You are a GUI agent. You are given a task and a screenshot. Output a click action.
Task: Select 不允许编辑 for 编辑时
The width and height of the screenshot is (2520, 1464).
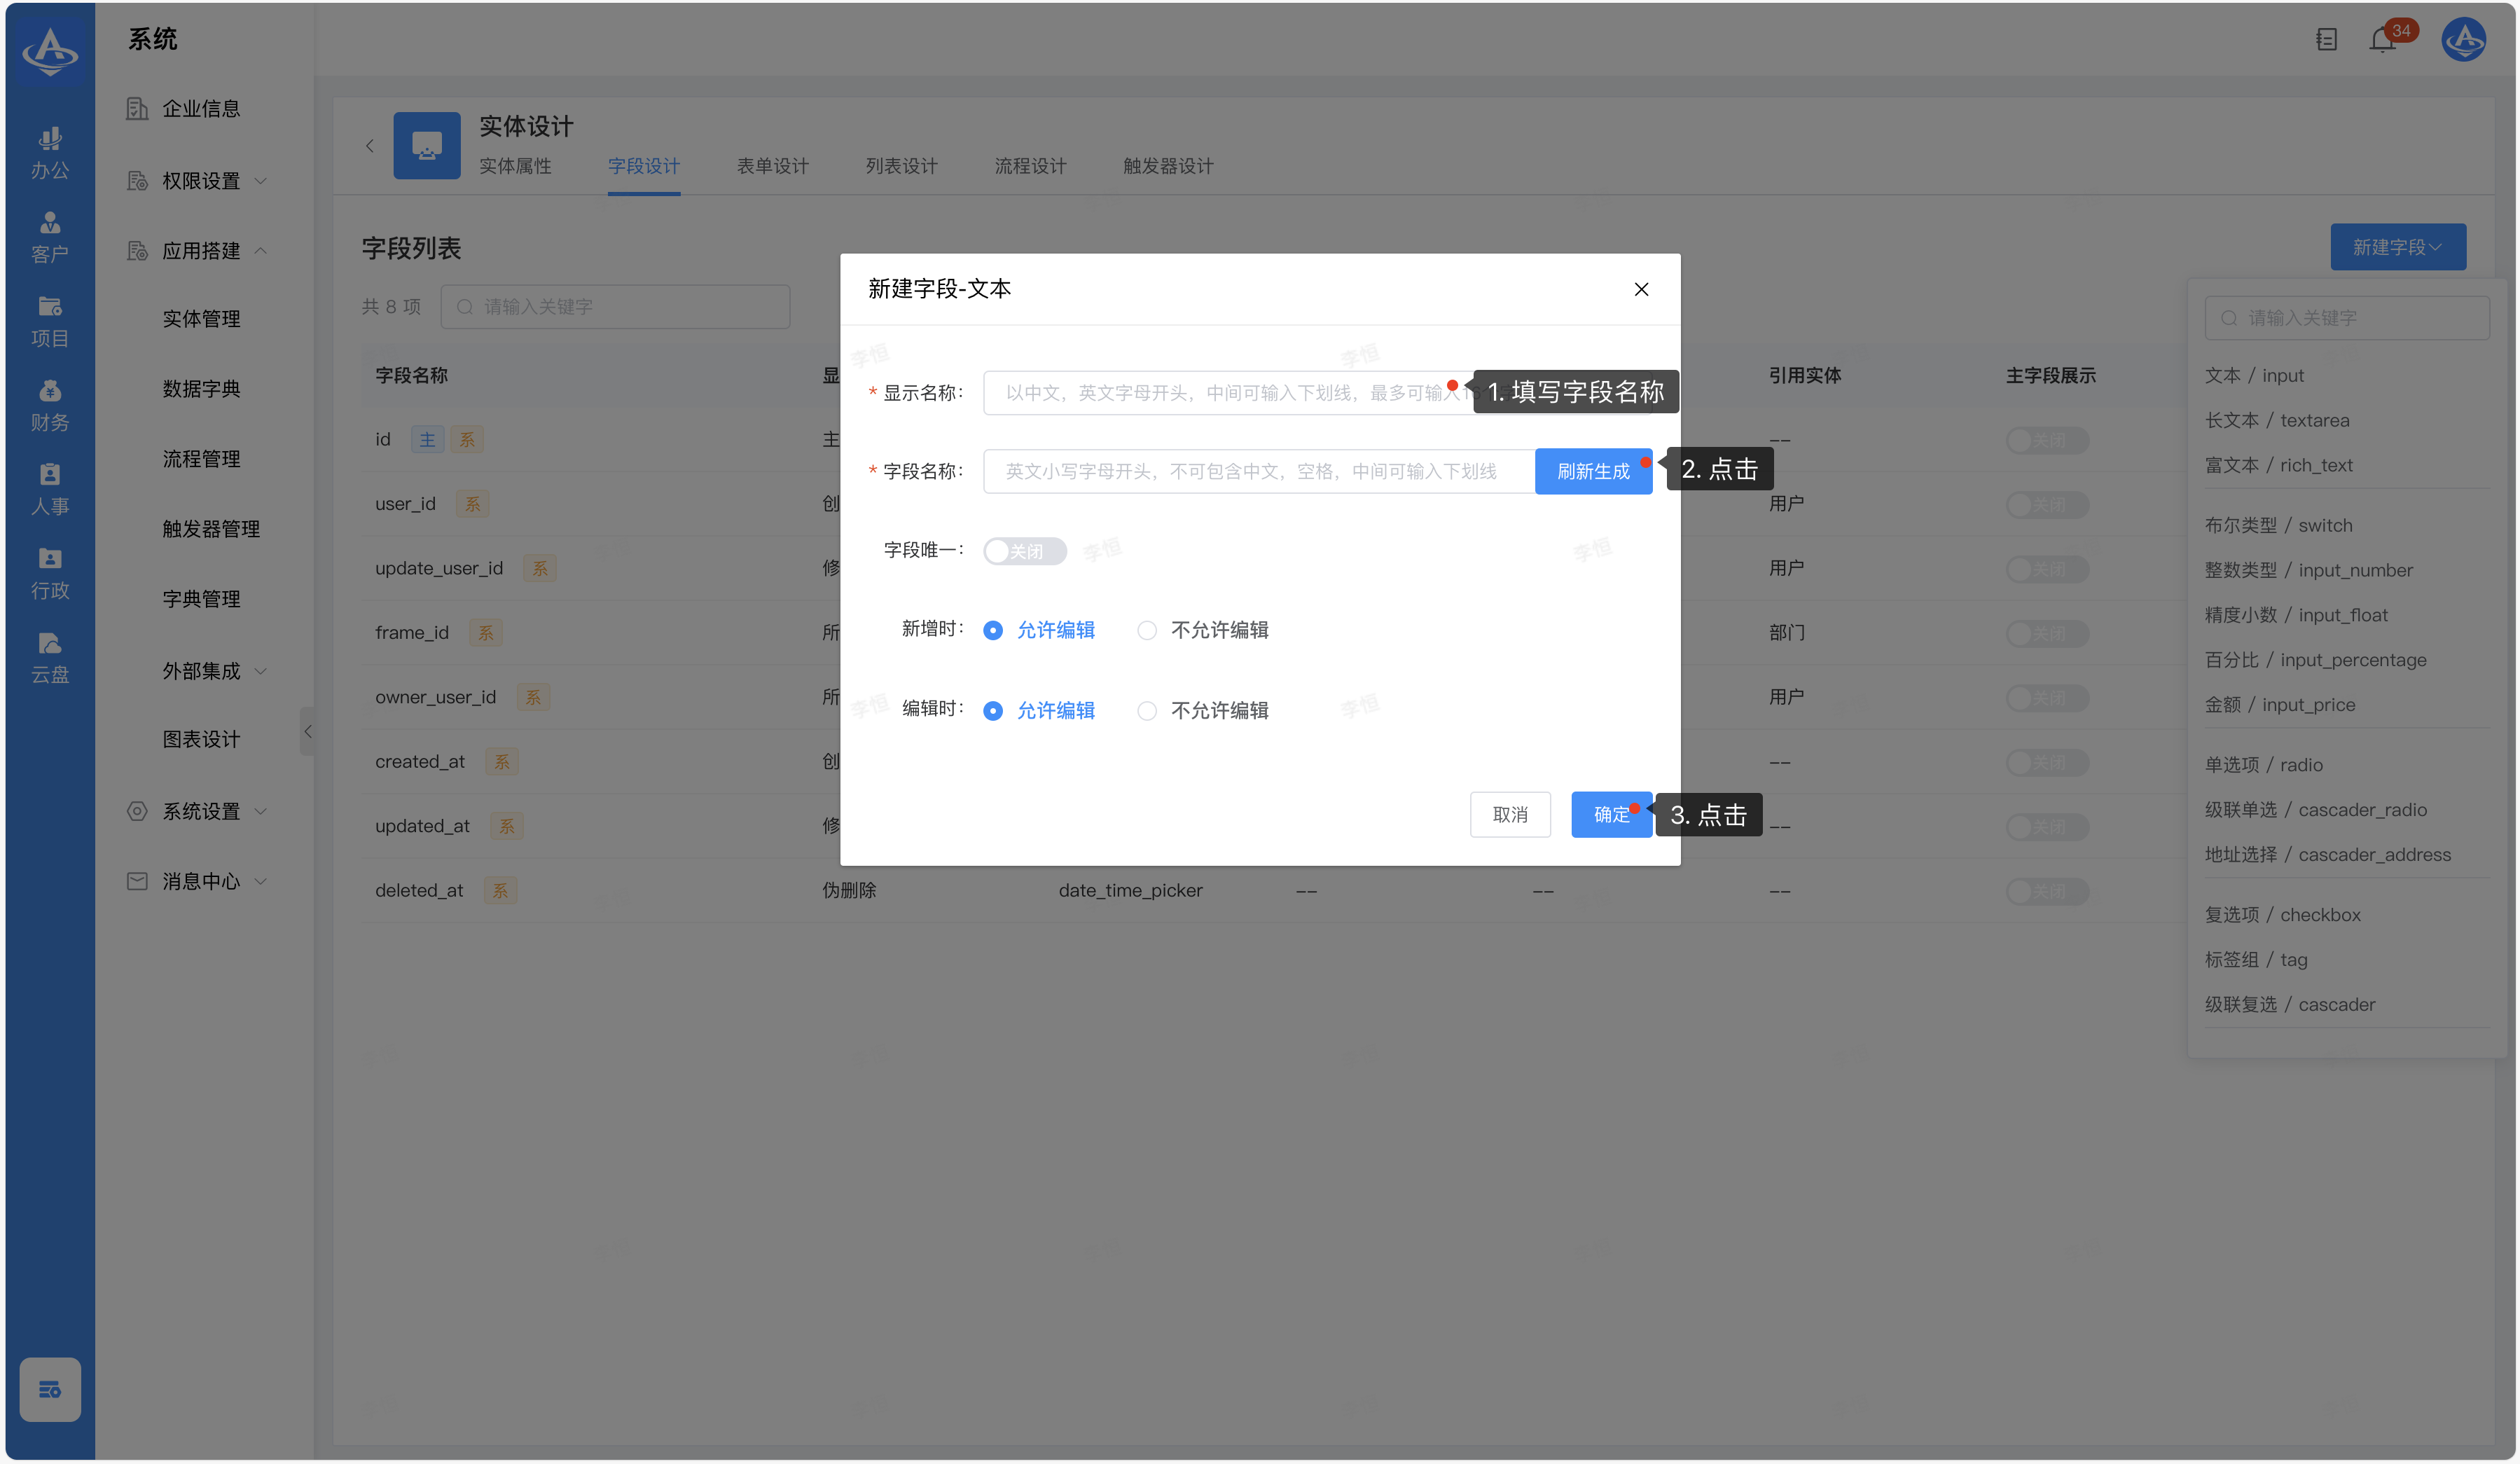[x=1147, y=710]
